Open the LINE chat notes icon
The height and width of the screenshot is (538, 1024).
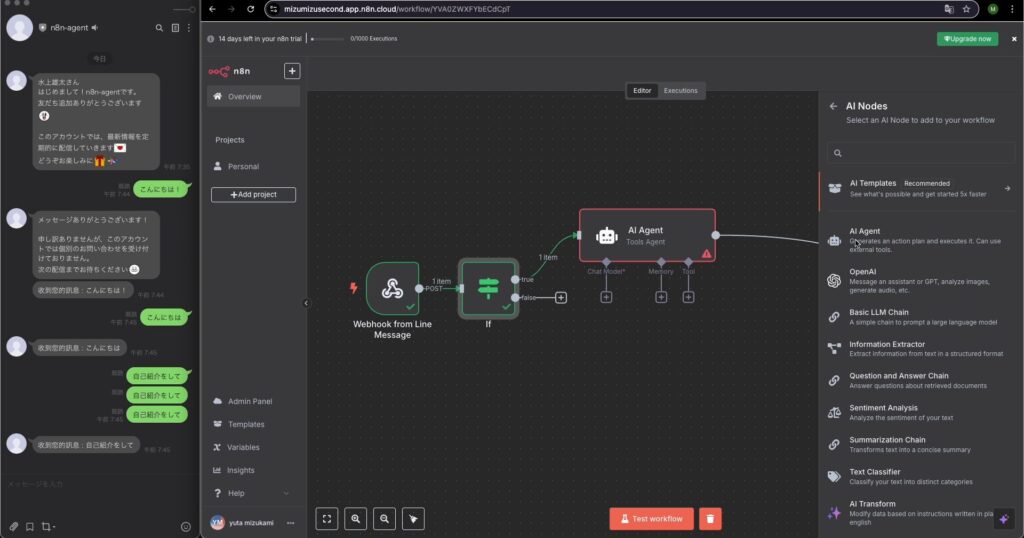pyautogui.click(x=175, y=28)
